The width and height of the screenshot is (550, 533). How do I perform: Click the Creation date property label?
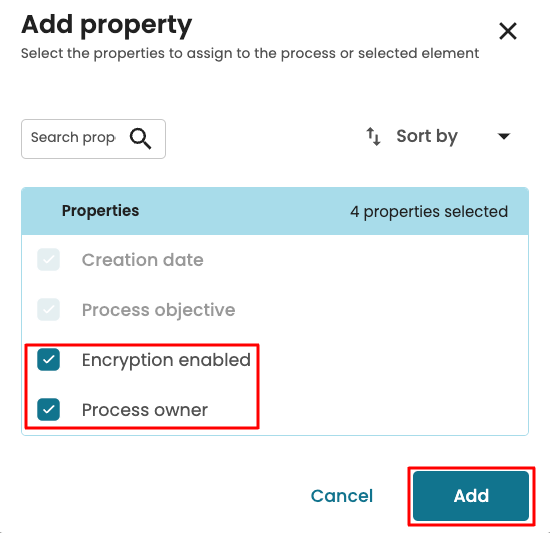pos(142,260)
